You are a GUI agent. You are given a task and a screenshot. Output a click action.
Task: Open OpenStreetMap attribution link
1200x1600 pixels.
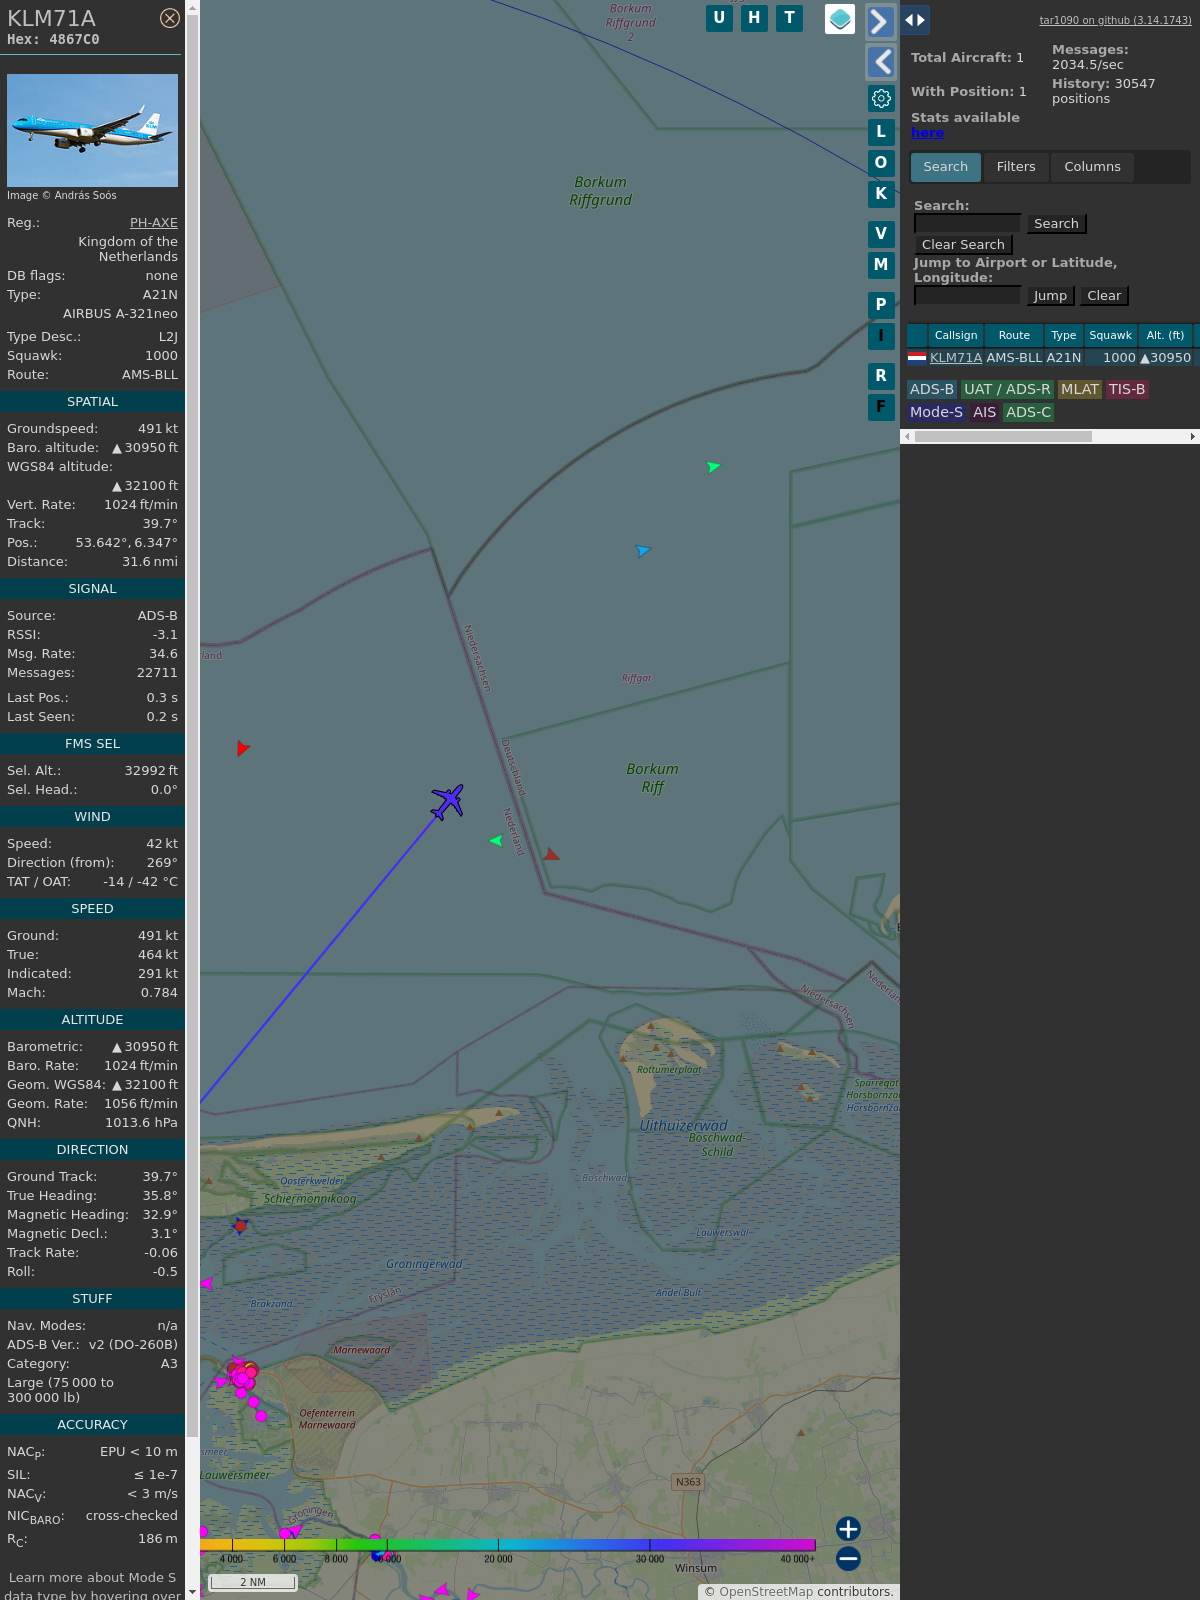click(x=766, y=1592)
